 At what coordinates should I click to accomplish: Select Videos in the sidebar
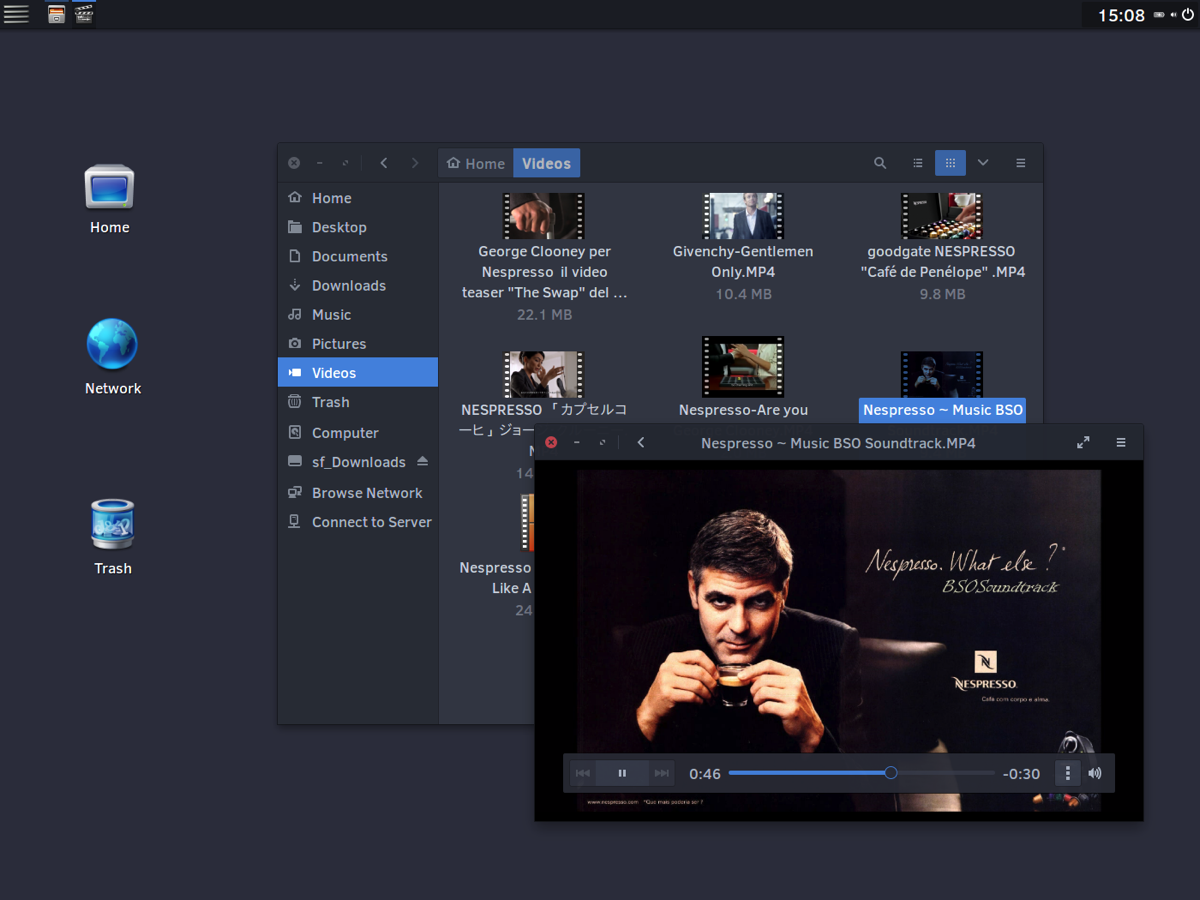(x=358, y=372)
